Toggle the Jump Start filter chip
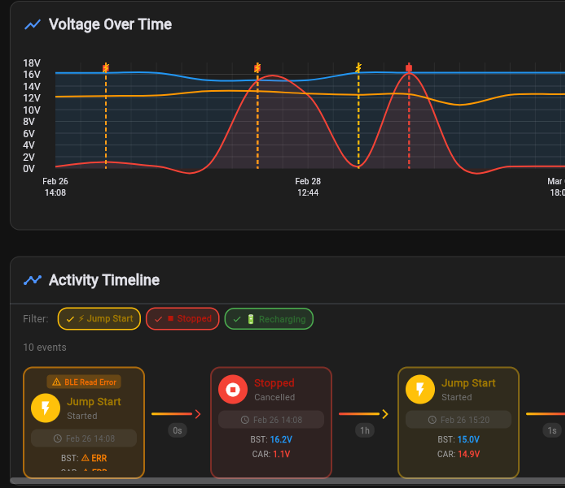Screen dimensions: 566x488 click(99, 319)
